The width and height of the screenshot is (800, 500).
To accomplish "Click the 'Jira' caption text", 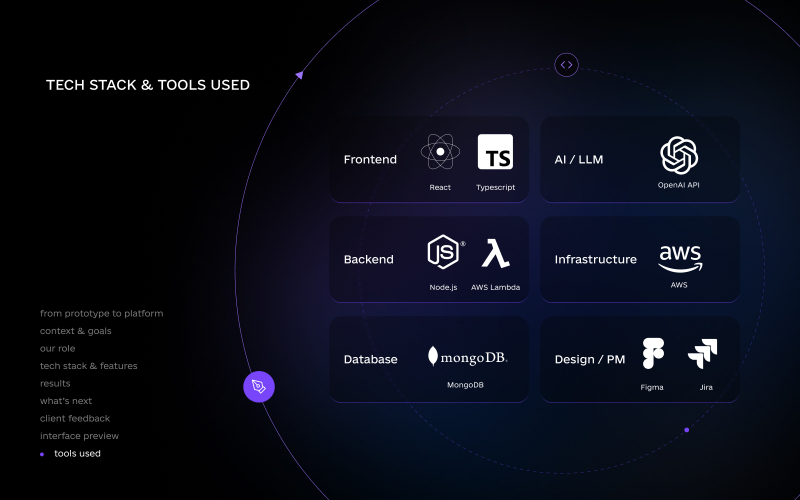I will point(706,387).
